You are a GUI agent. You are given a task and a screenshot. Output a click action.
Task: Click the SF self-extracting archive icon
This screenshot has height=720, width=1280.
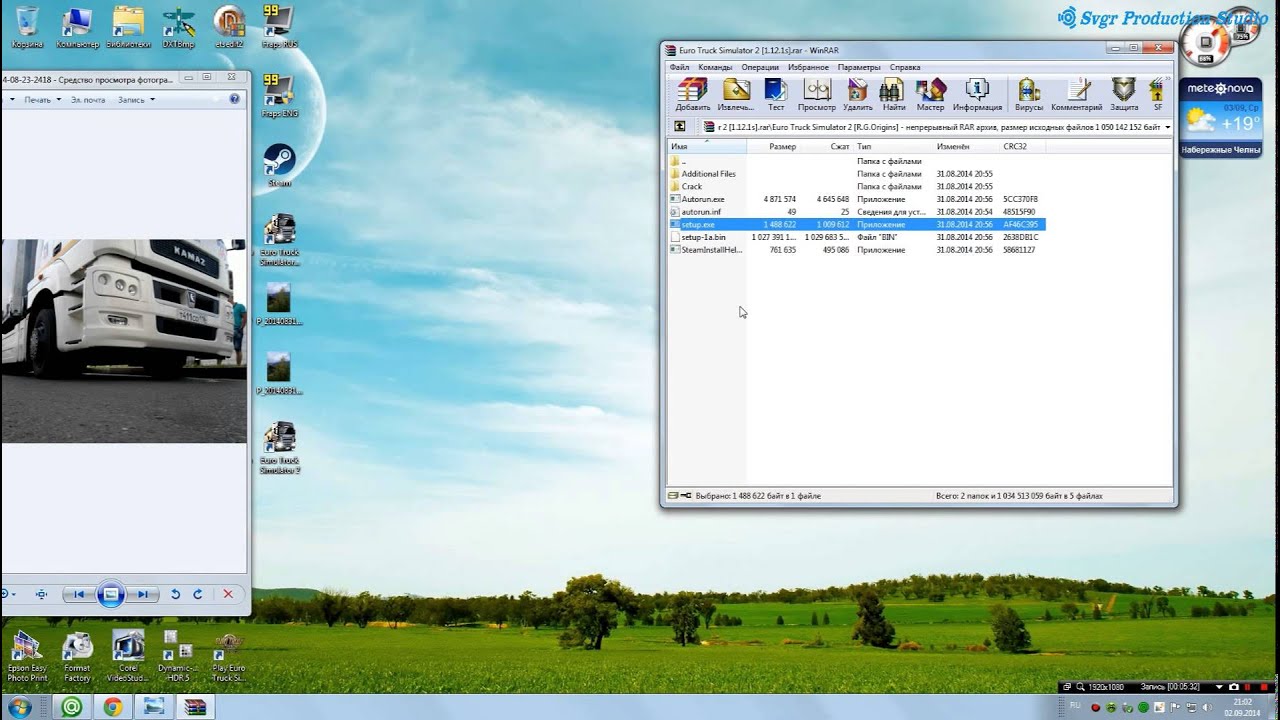pos(1158,94)
